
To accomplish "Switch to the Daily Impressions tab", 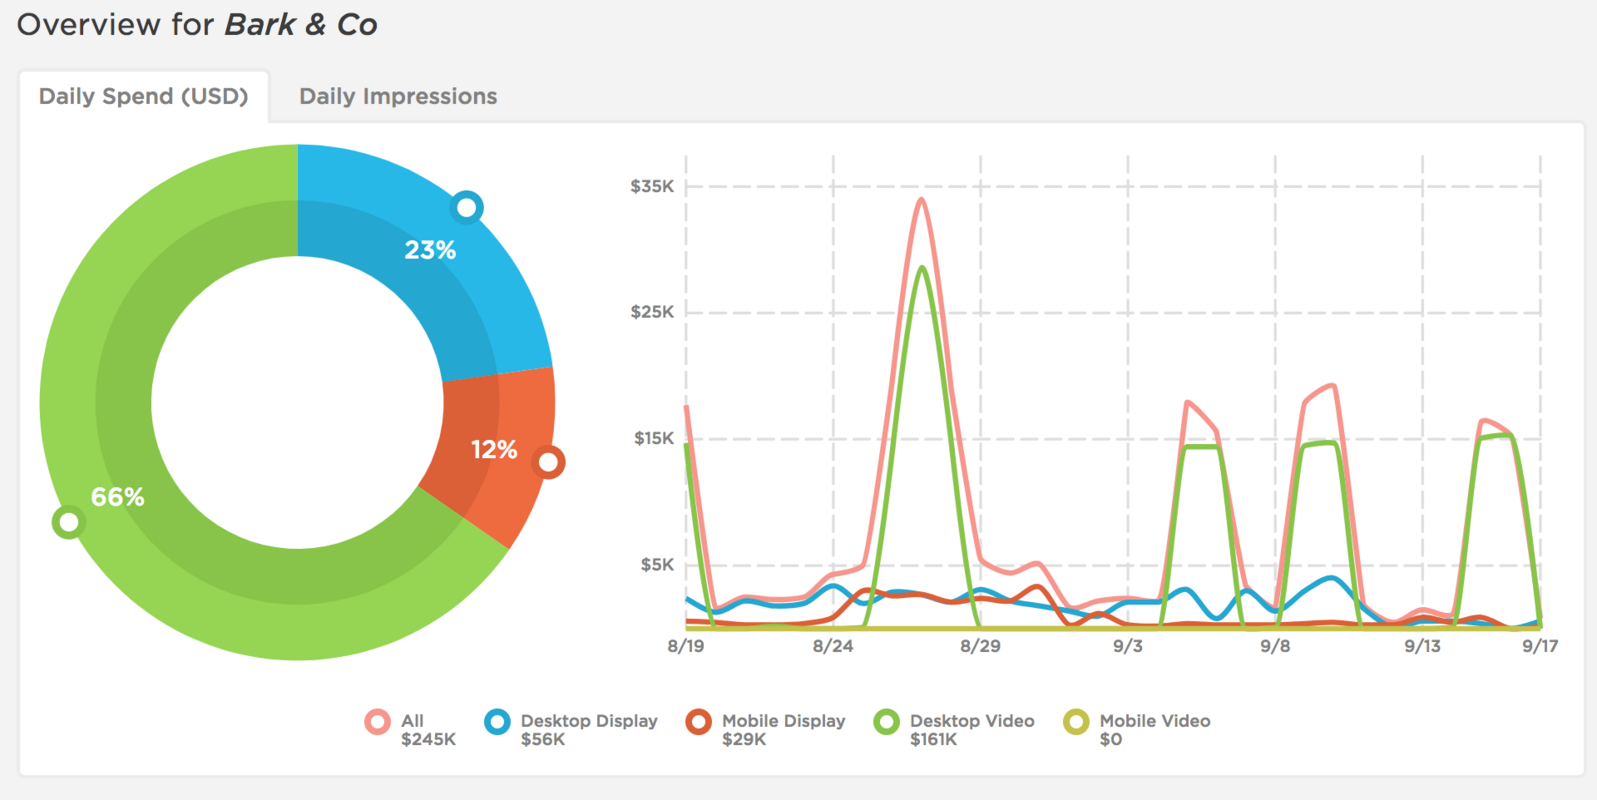I will pos(398,97).
